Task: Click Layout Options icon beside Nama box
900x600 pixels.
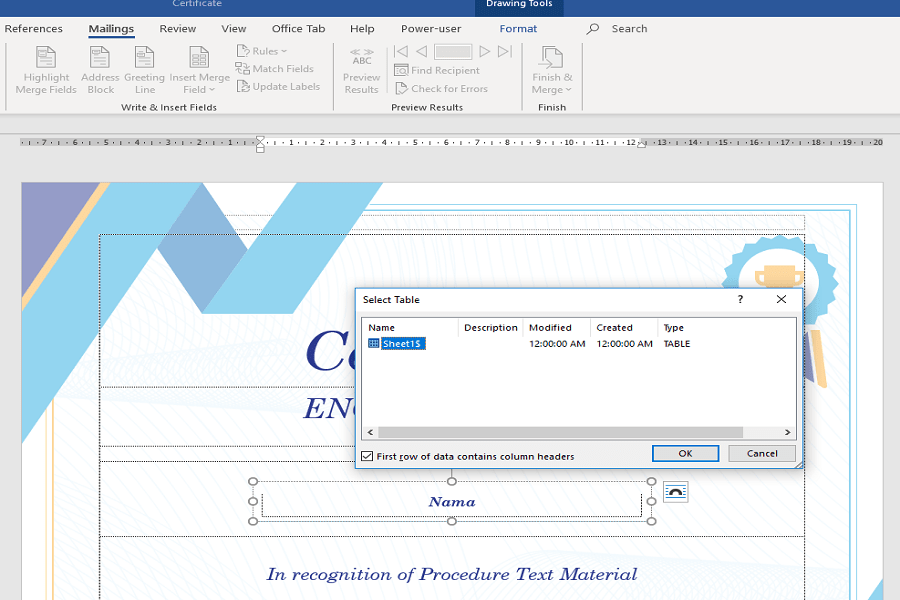Action: click(676, 492)
